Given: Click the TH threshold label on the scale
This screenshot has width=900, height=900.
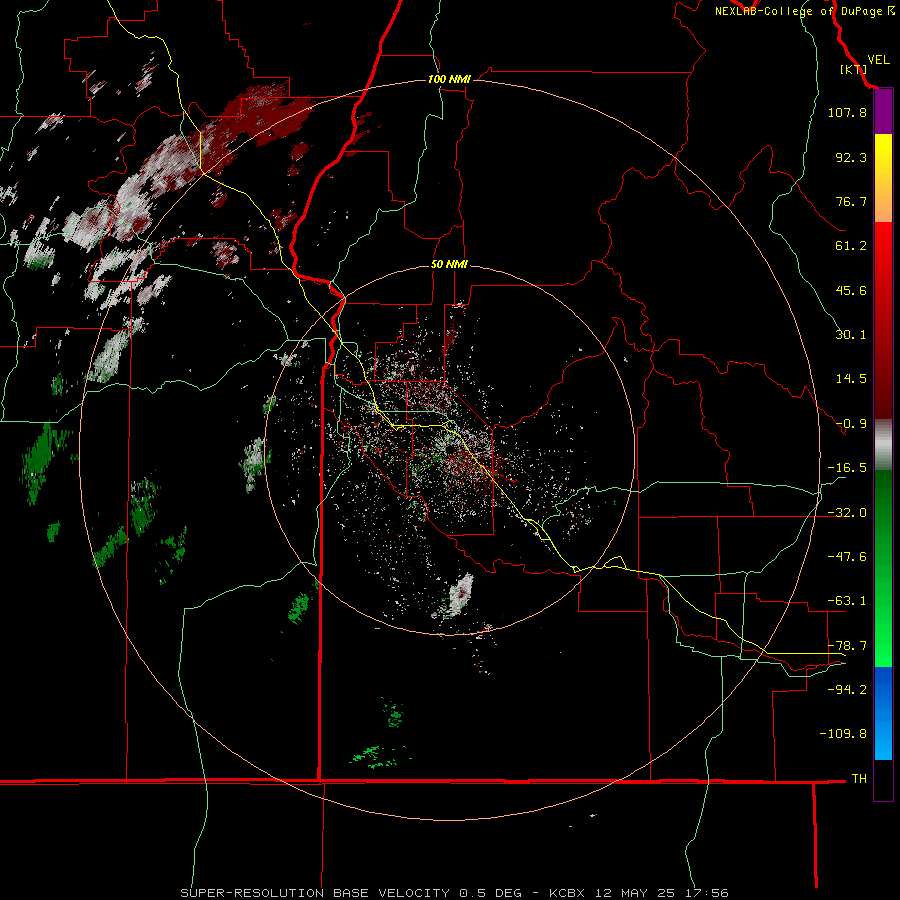Looking at the screenshot, I should (859, 778).
